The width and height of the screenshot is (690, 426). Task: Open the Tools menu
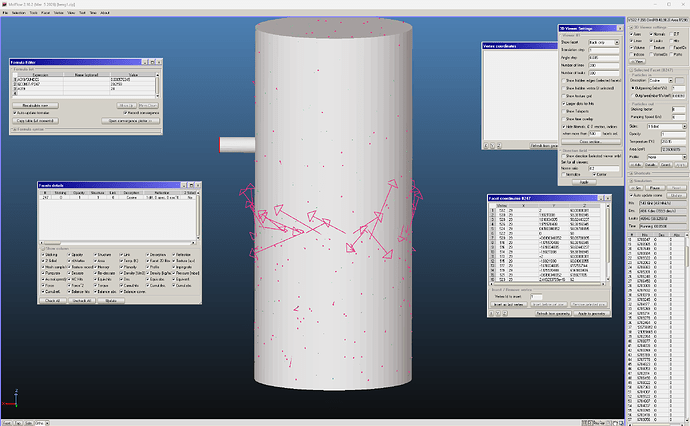(x=33, y=13)
